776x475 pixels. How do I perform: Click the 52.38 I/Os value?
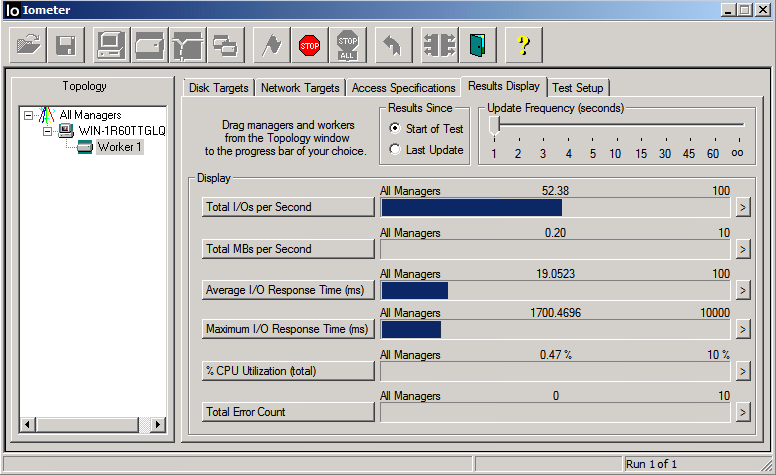[x=555, y=191]
